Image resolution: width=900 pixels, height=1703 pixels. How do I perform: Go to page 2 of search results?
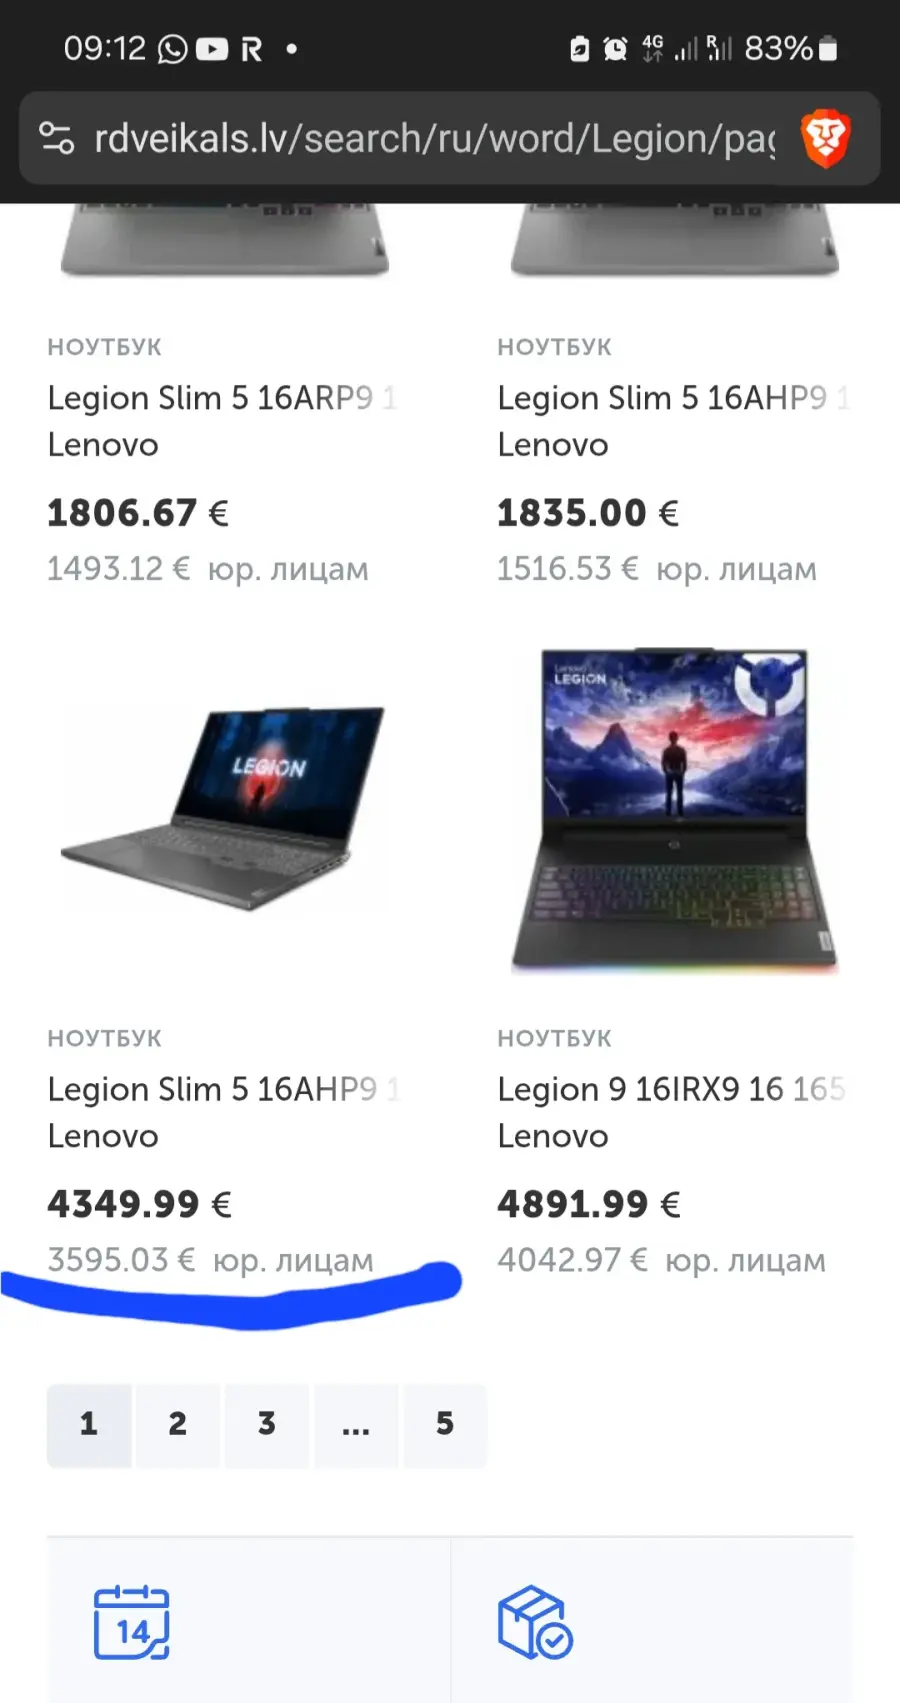[178, 1424]
